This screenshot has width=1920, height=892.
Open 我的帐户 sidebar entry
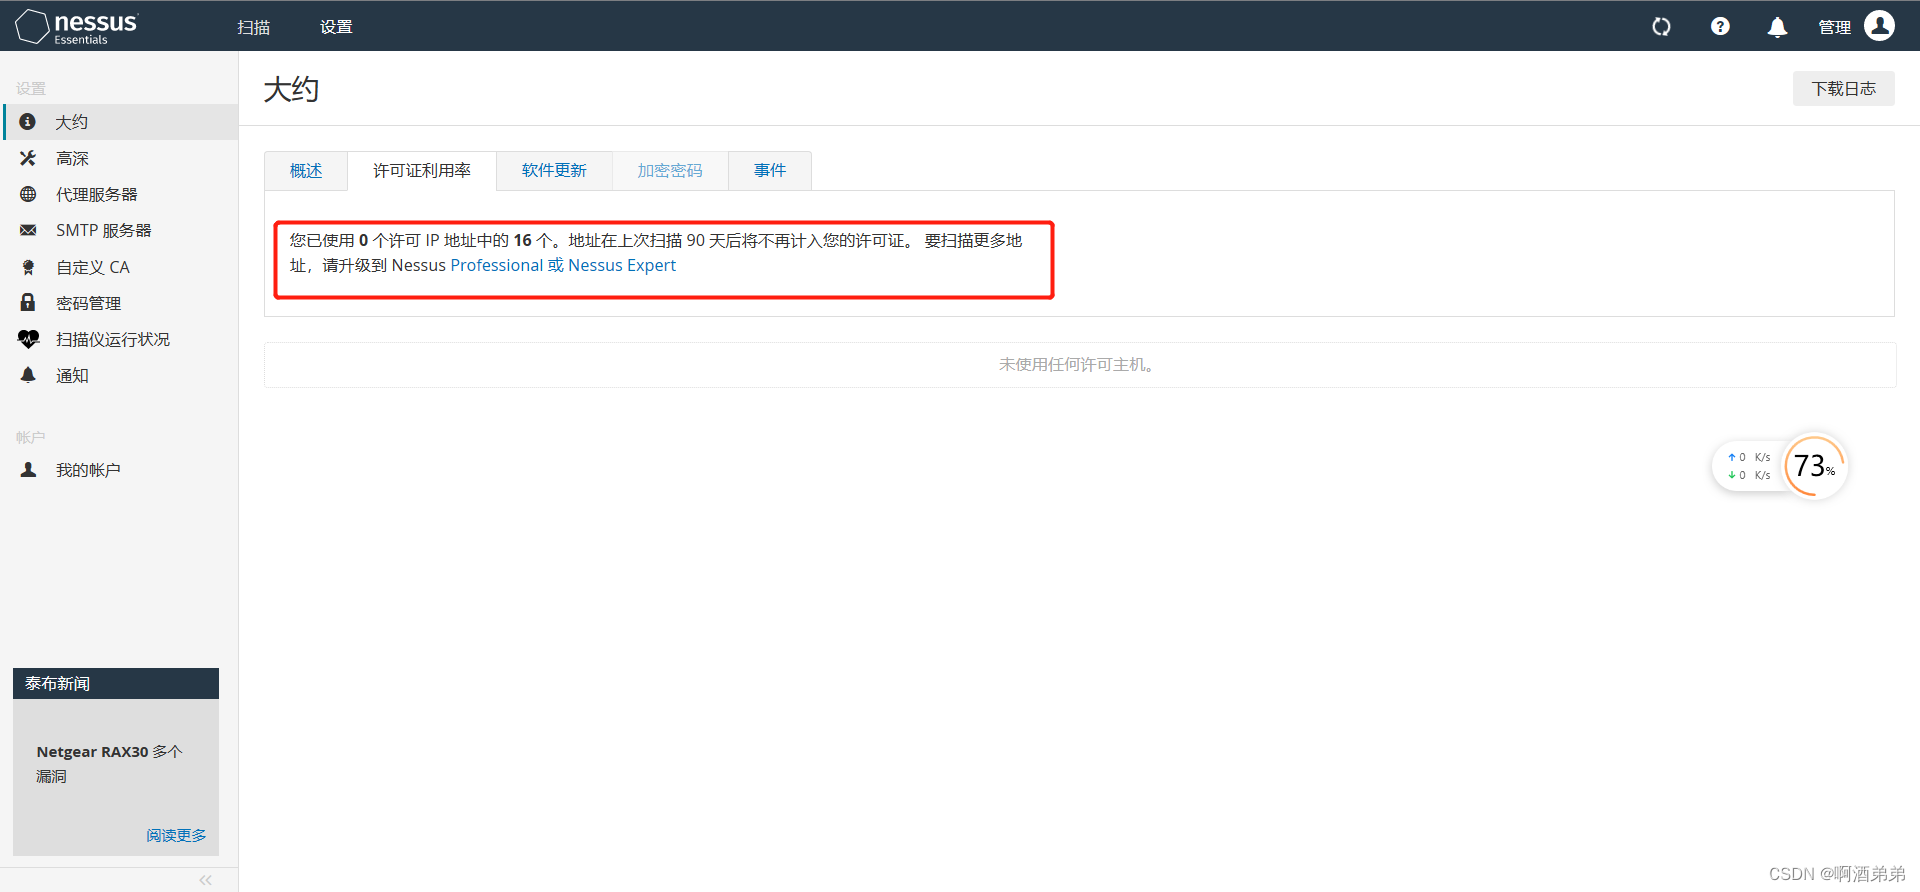(120, 470)
